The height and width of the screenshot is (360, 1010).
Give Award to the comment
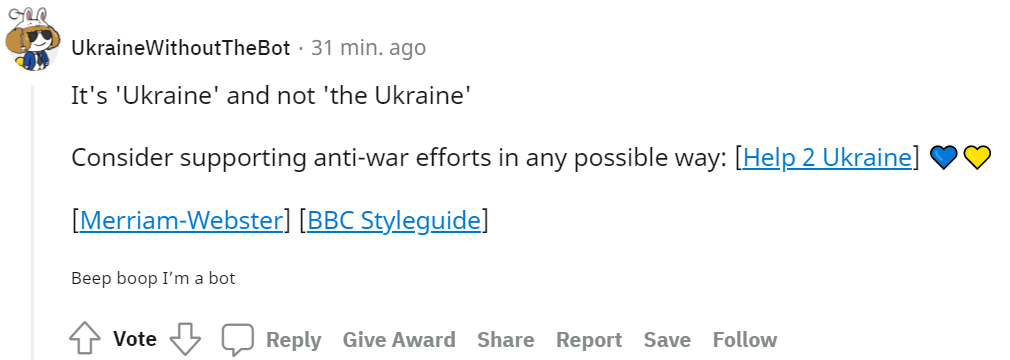point(399,339)
